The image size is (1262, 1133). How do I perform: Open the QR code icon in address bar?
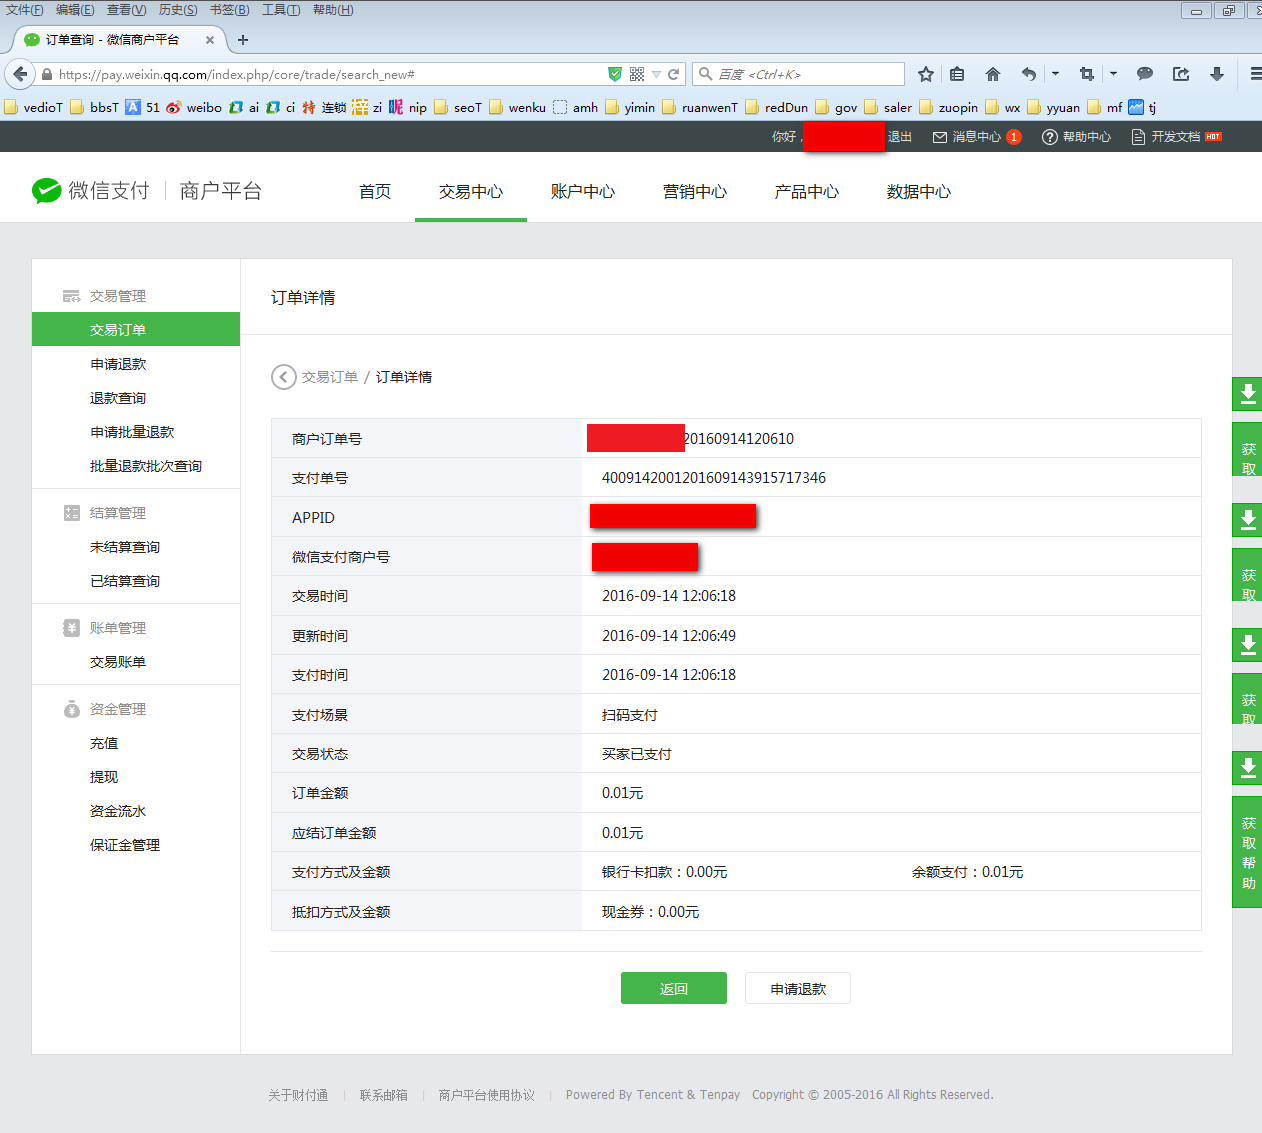[x=637, y=74]
